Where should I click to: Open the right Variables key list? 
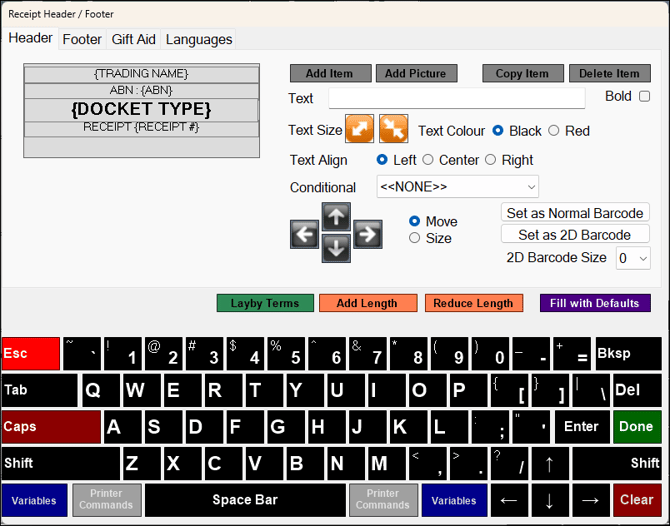(x=455, y=500)
